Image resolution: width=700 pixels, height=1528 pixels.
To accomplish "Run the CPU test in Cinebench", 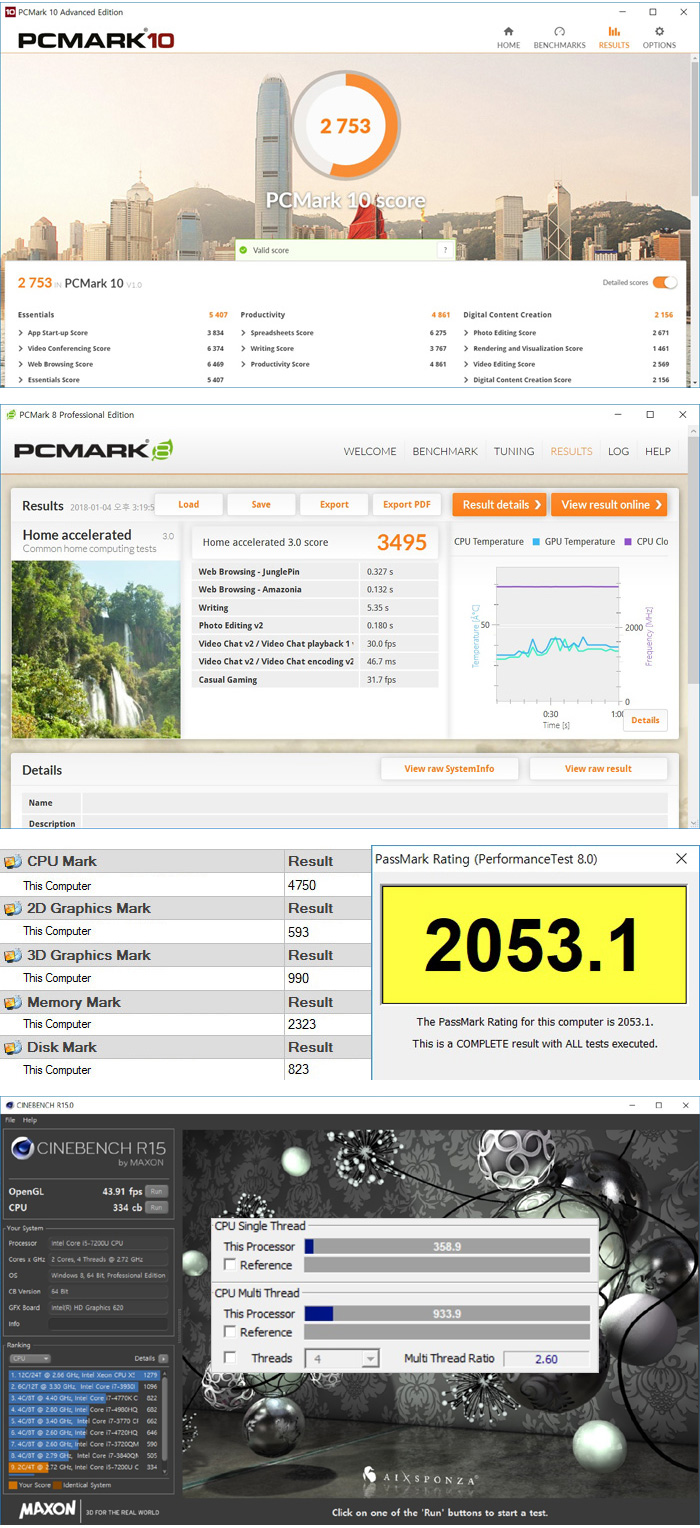I will click(x=156, y=1208).
